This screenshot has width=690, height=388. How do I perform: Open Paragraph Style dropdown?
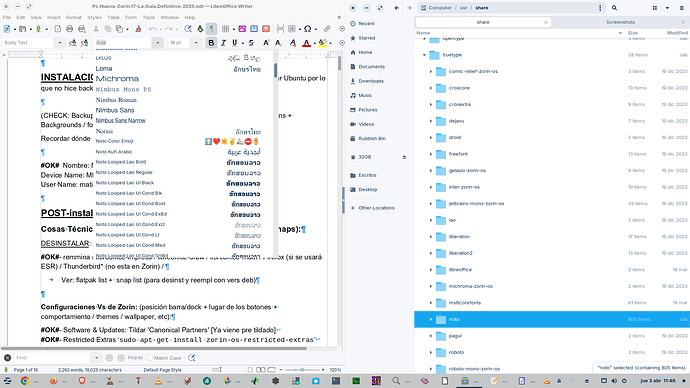(60, 43)
